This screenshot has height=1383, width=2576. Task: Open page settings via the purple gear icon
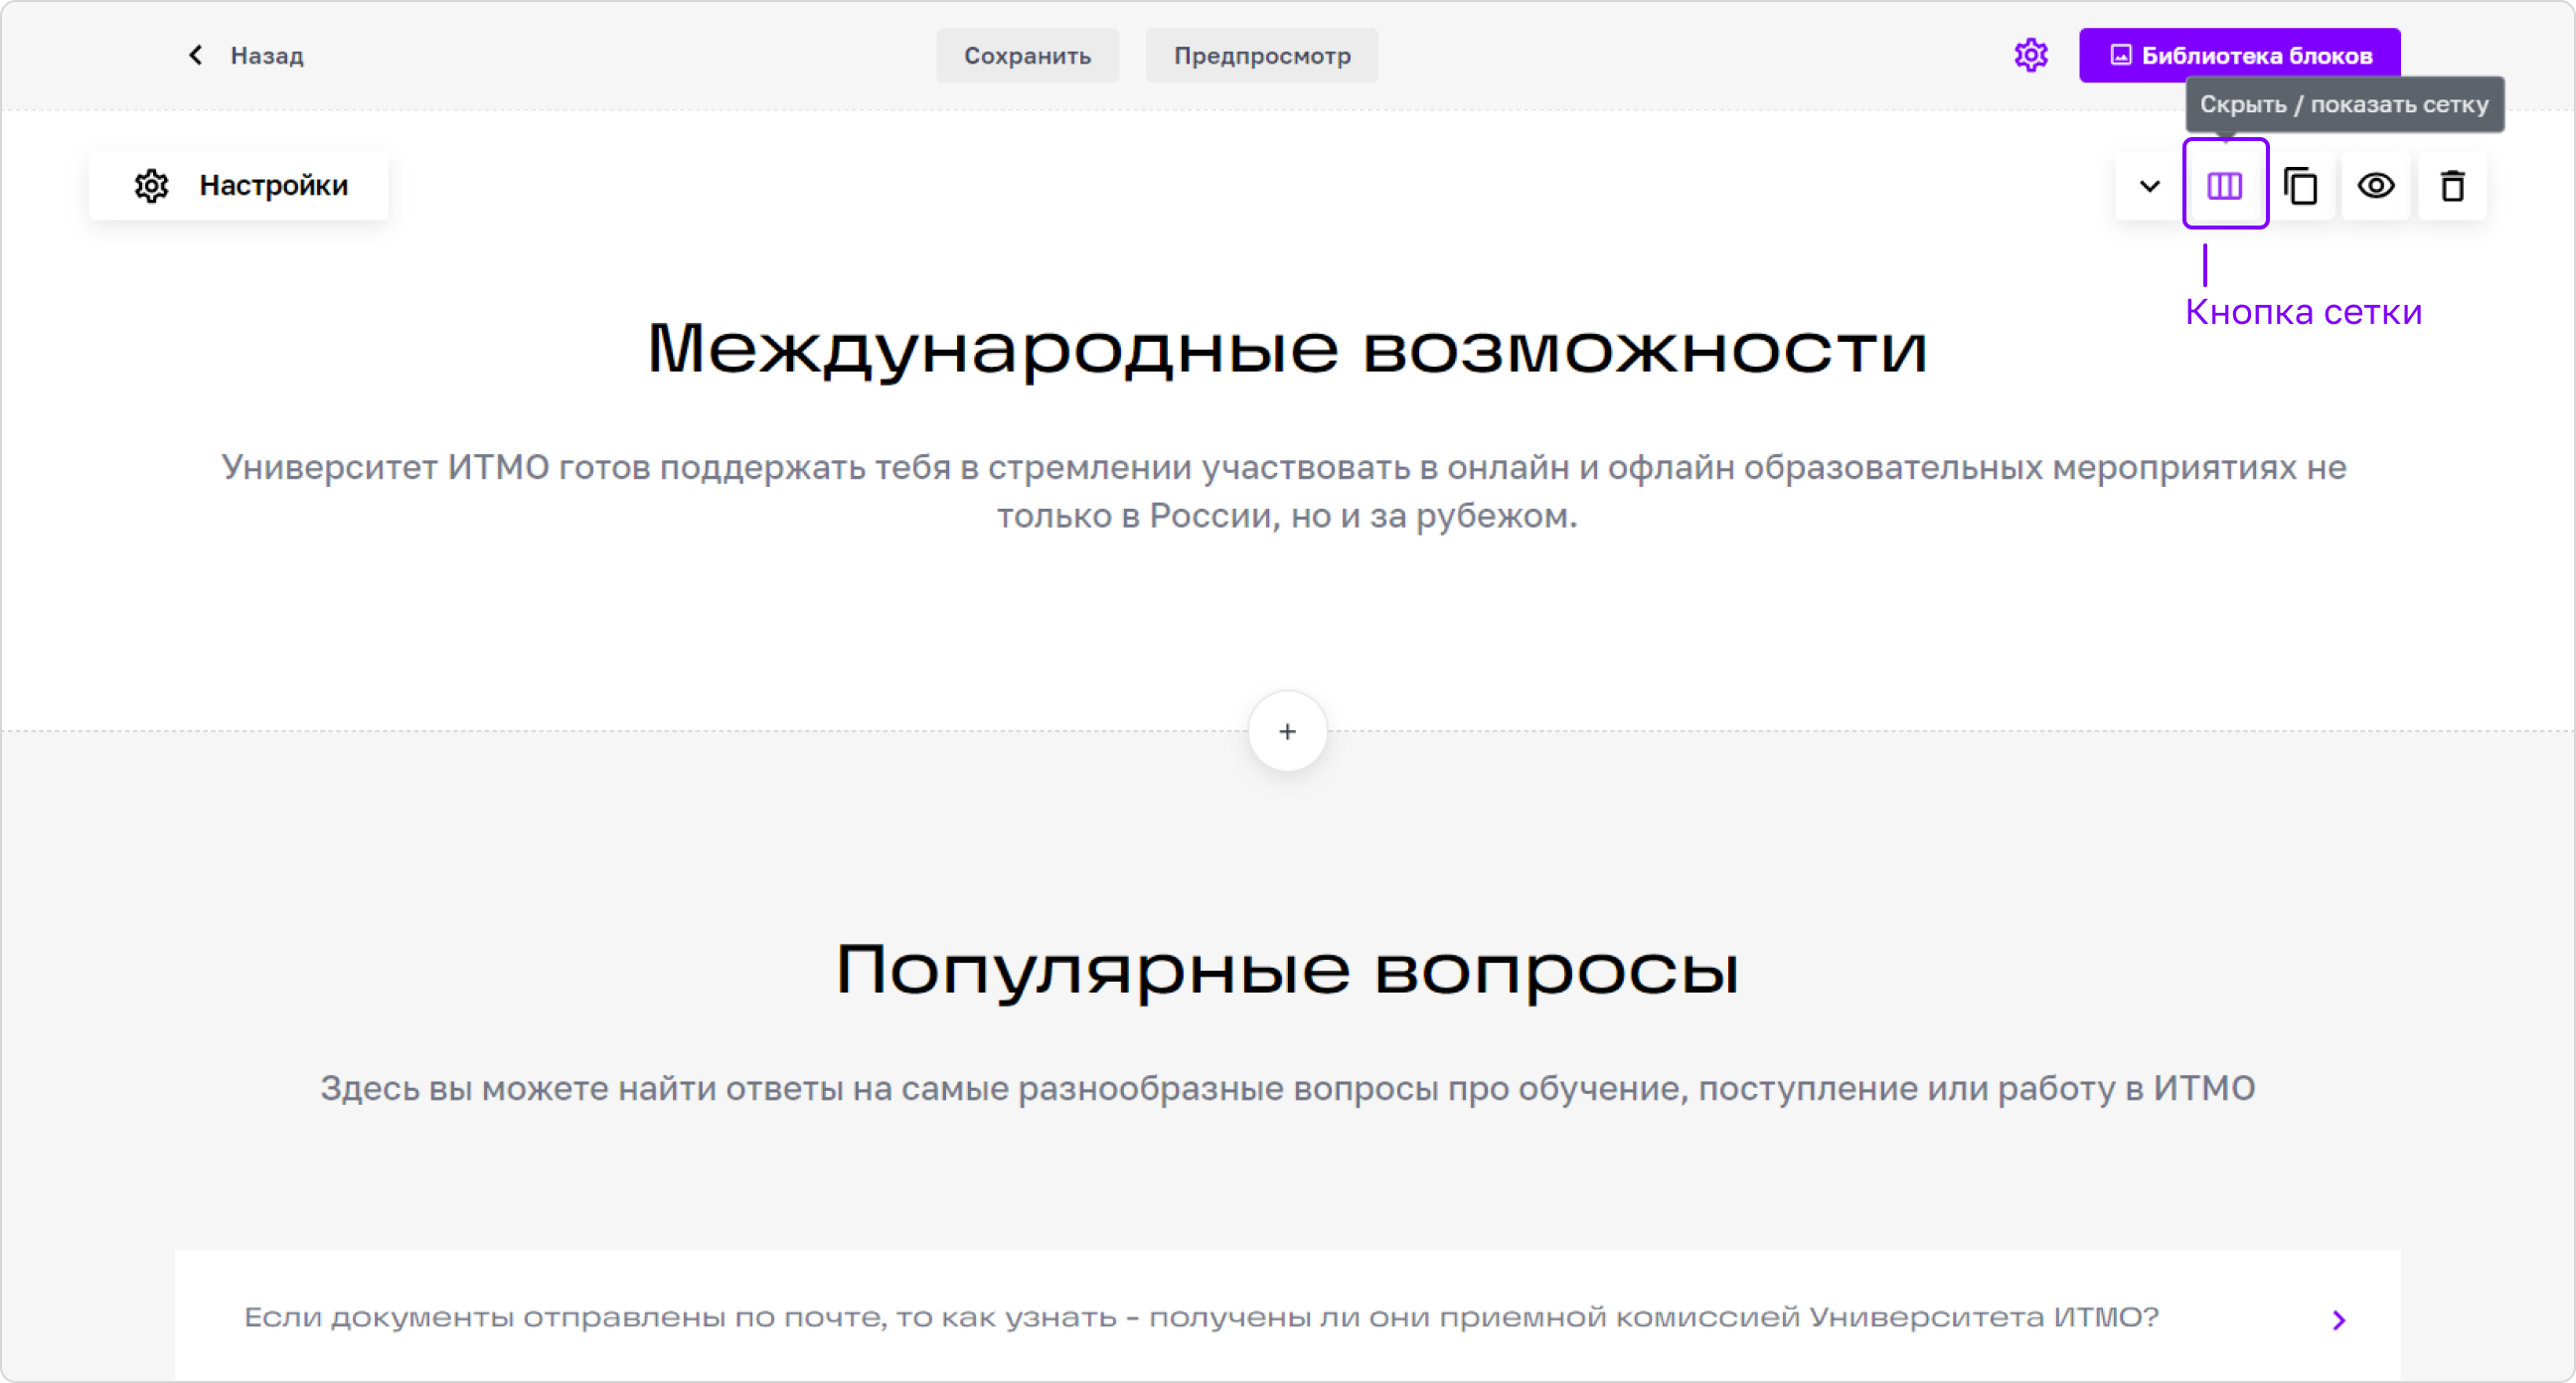pos(2031,55)
